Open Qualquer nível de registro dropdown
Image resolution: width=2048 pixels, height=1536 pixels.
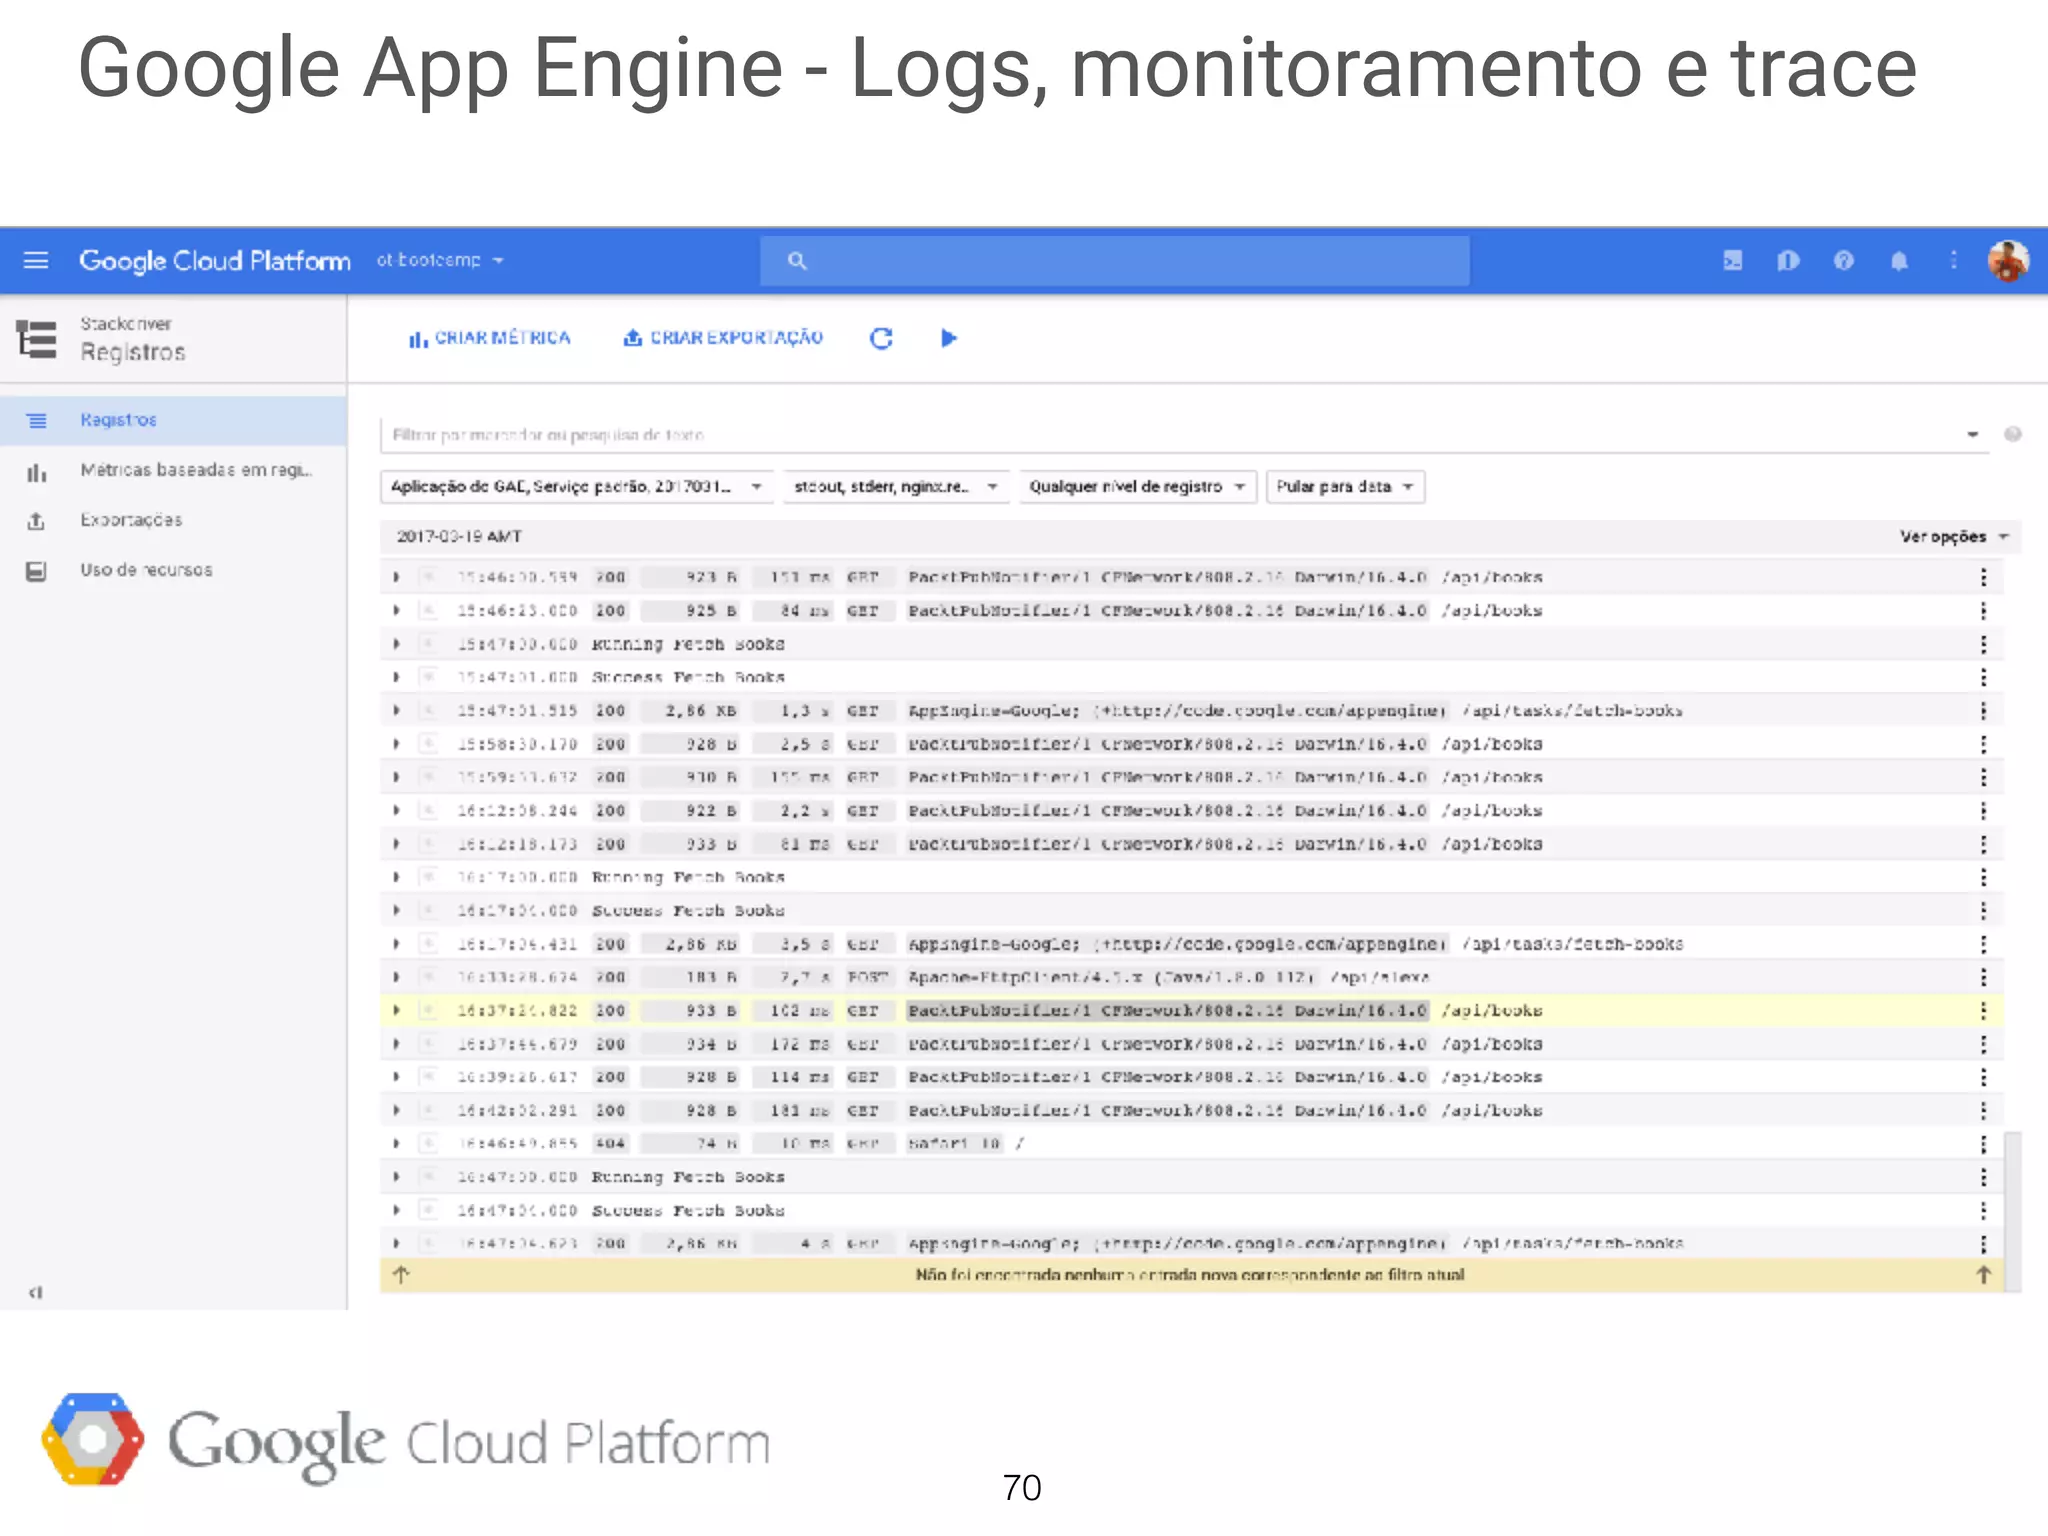[1138, 487]
